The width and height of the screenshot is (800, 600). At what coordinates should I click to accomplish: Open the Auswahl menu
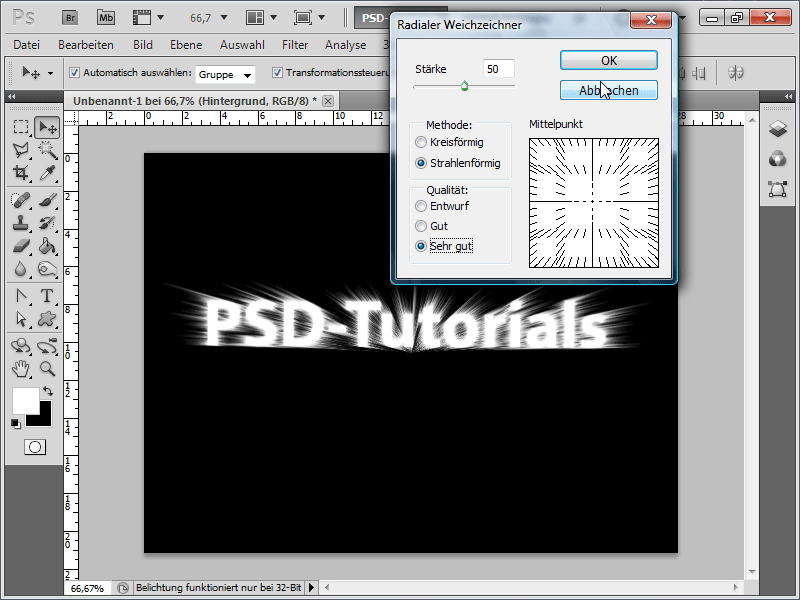(242, 45)
